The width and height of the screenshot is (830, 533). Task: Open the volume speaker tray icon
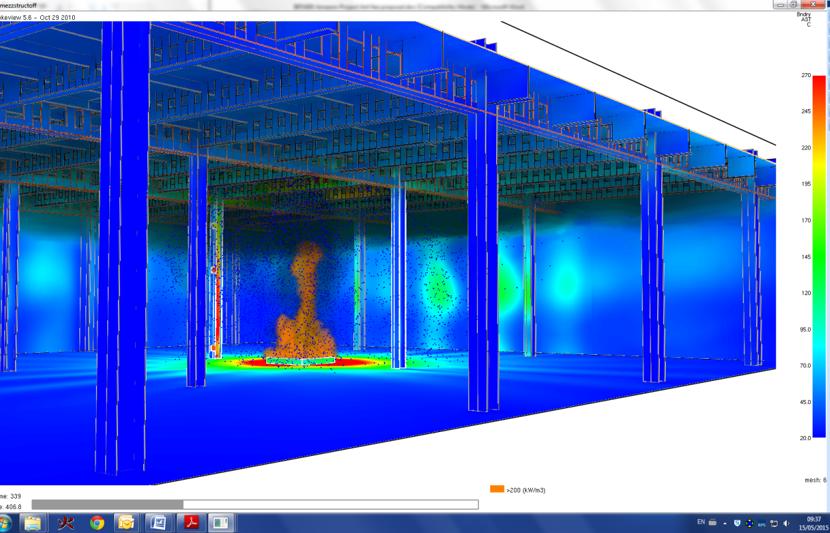click(x=786, y=523)
